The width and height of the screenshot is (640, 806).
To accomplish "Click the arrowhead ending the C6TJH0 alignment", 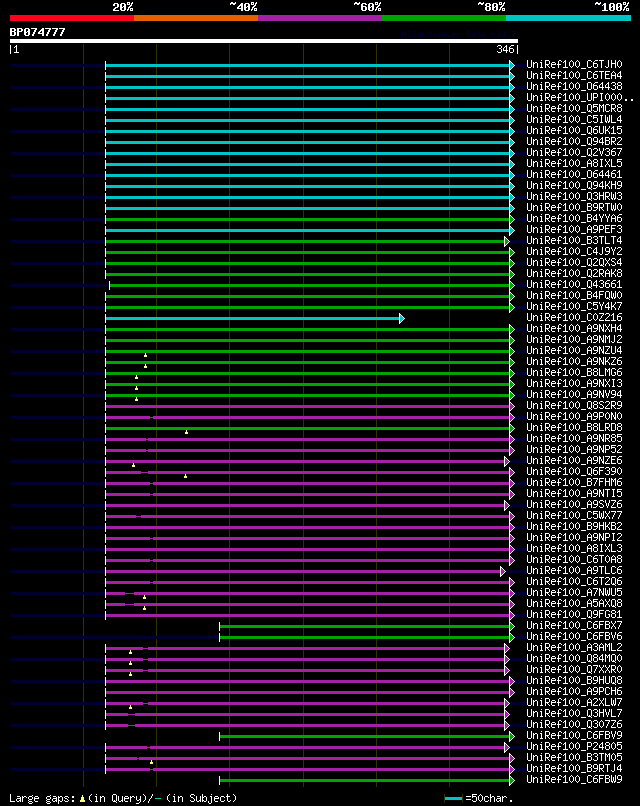I will coord(512,65).
